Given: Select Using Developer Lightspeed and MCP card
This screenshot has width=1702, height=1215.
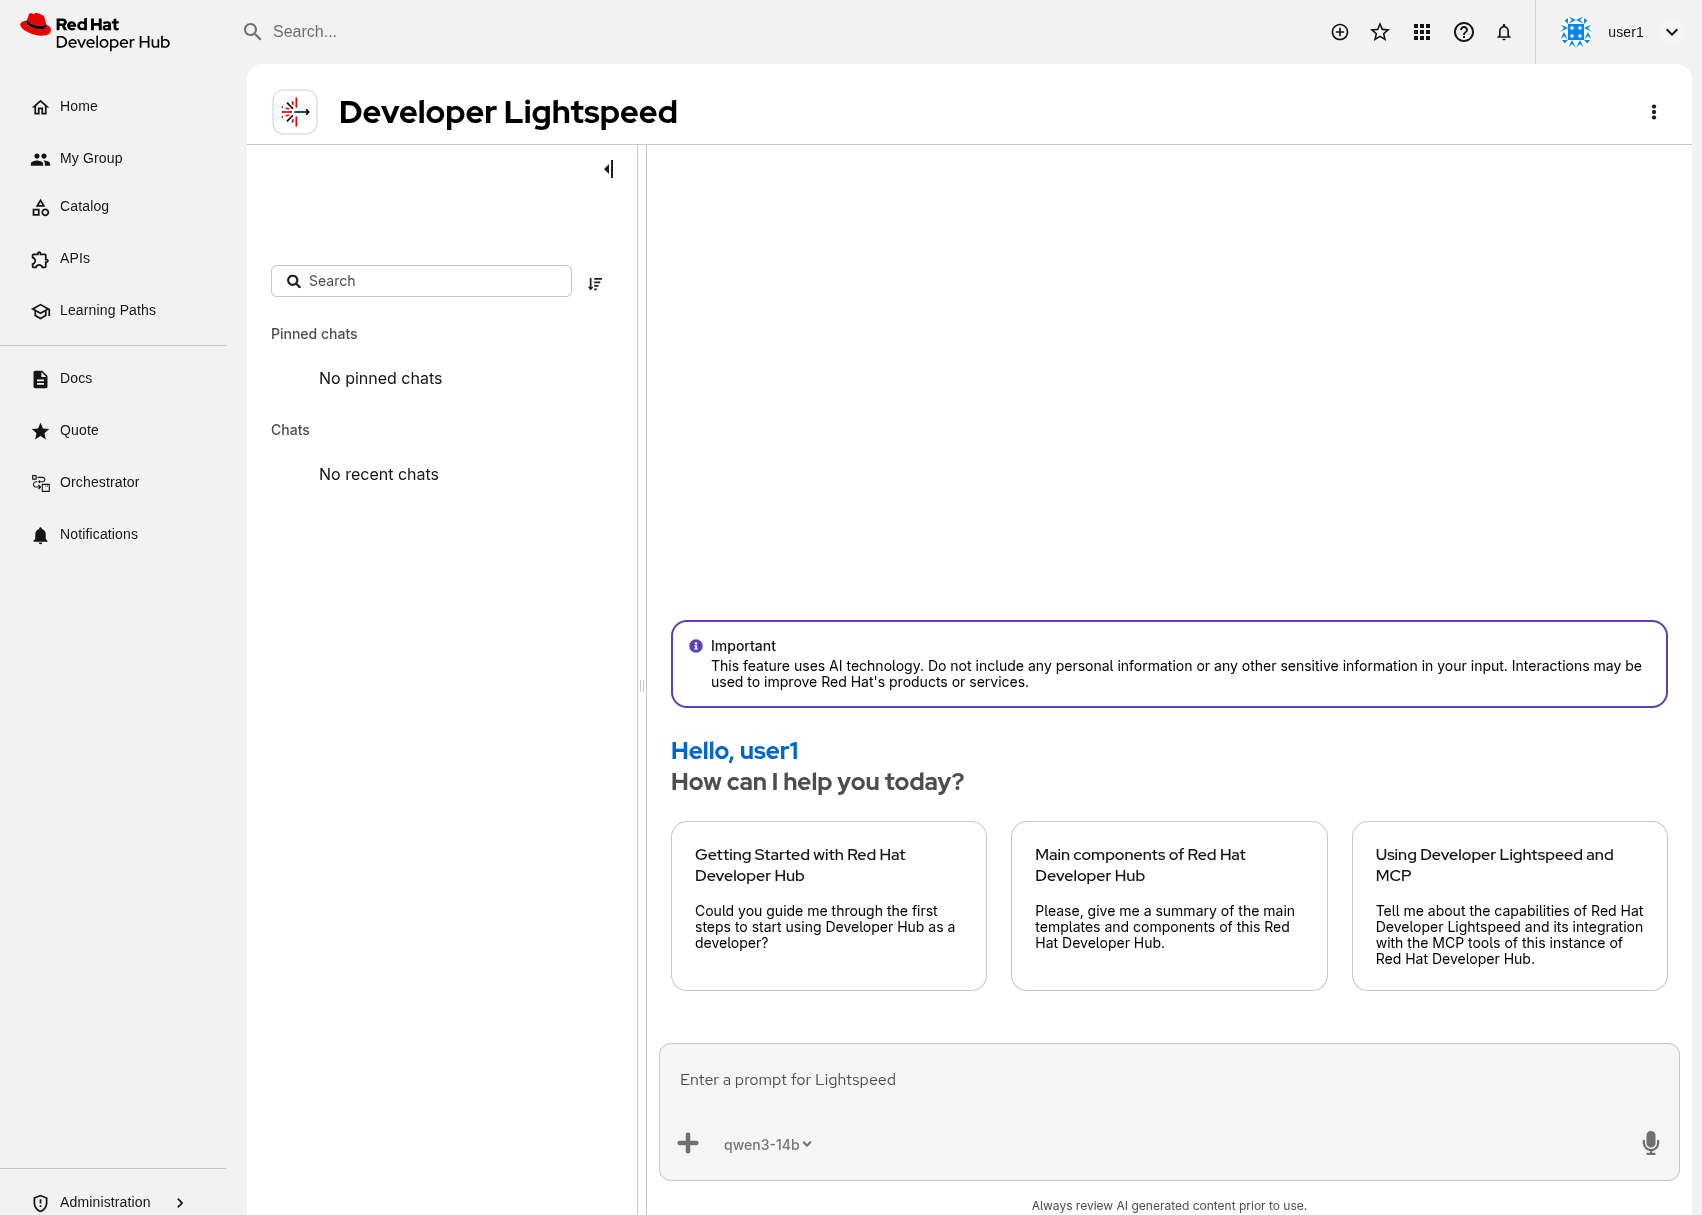Looking at the screenshot, I should 1510,906.
